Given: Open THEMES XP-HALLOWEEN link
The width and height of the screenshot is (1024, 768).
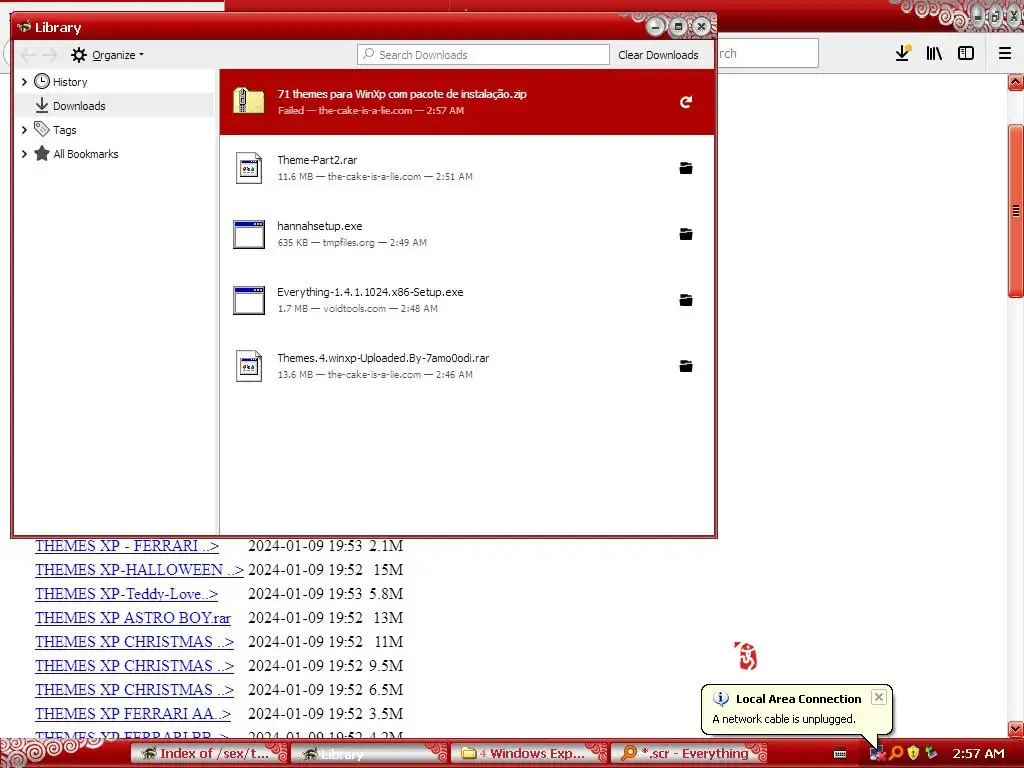Looking at the screenshot, I should (x=139, y=570).
